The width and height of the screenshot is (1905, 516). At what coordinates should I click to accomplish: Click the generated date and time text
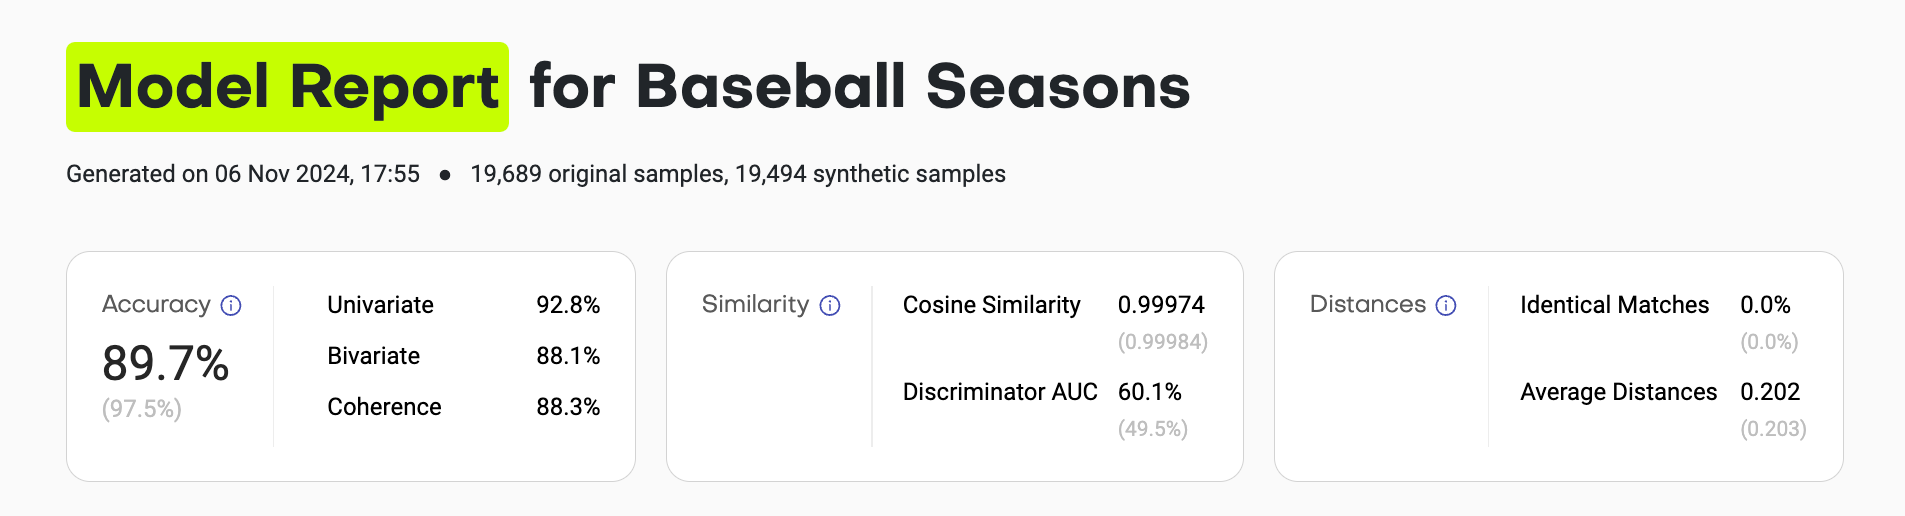(243, 174)
